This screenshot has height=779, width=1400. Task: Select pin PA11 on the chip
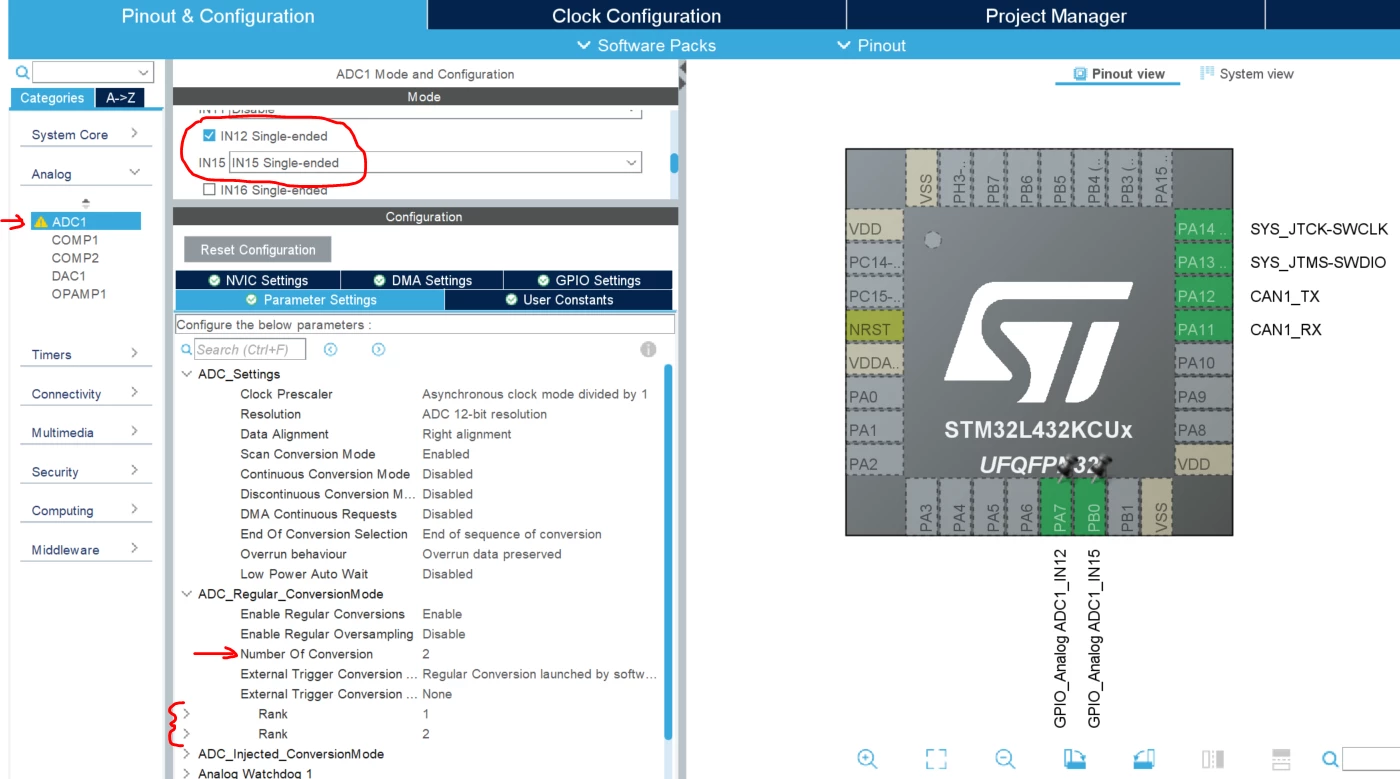[1203, 330]
